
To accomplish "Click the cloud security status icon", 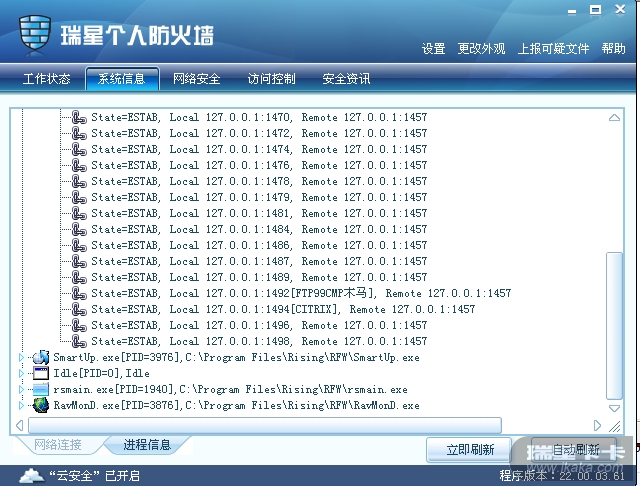I will [x=32, y=476].
